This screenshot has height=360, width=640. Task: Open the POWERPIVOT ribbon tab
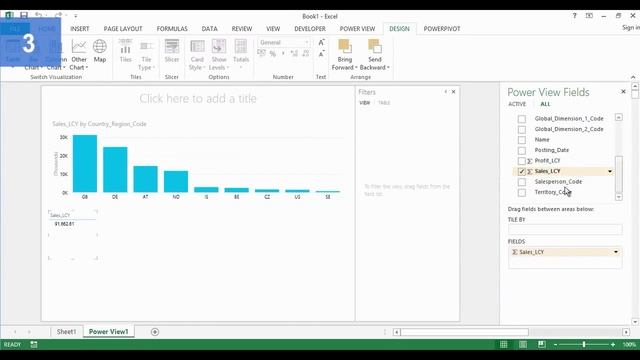pos(442,29)
